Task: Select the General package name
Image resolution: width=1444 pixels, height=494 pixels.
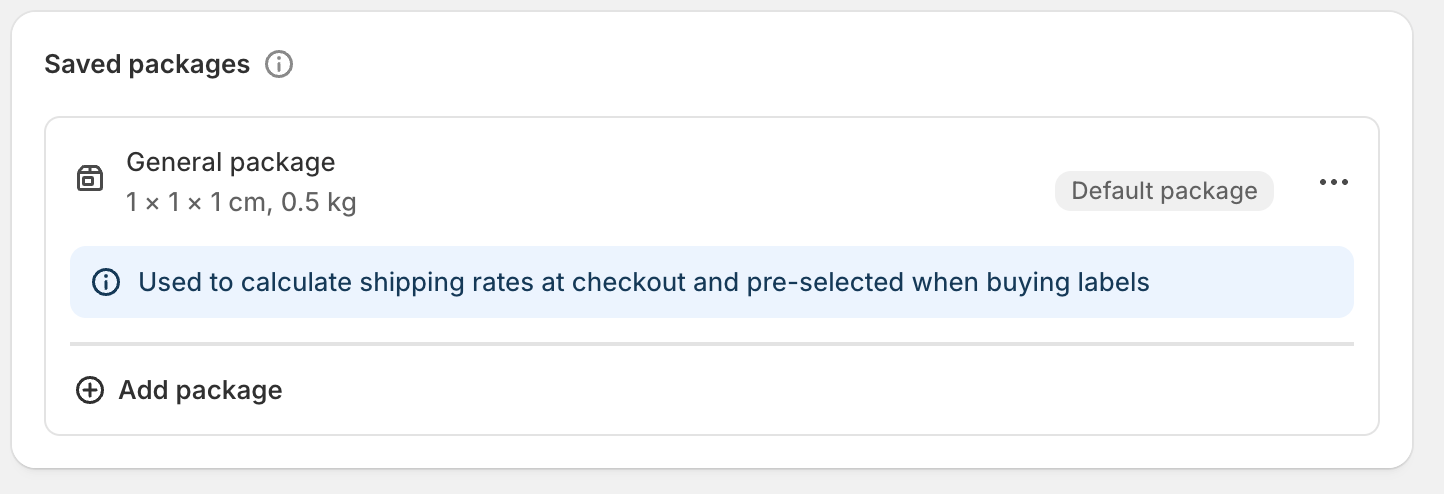Action: point(230,162)
